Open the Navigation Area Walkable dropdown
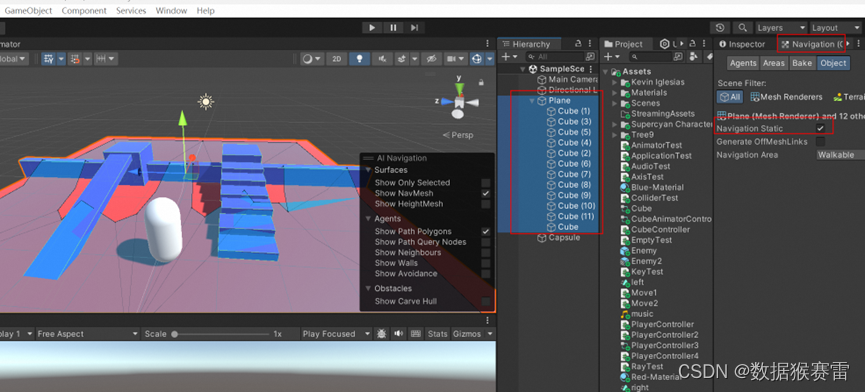The height and width of the screenshot is (392, 865). click(840, 155)
